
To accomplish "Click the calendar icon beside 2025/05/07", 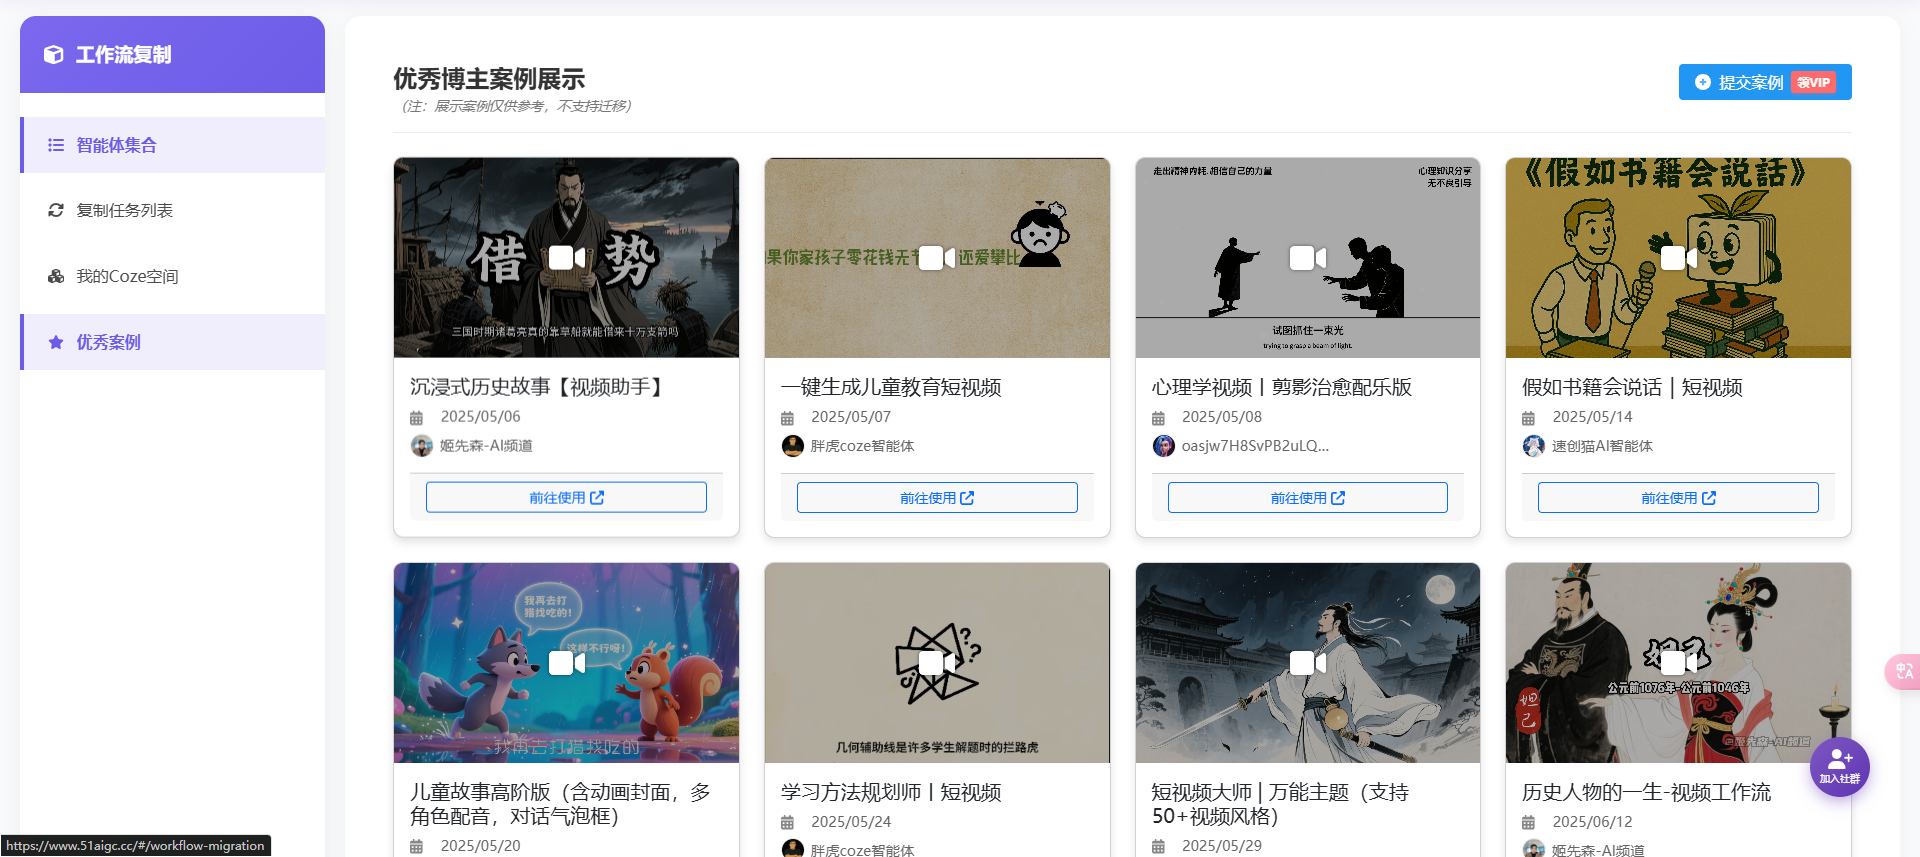I will click(x=787, y=417).
